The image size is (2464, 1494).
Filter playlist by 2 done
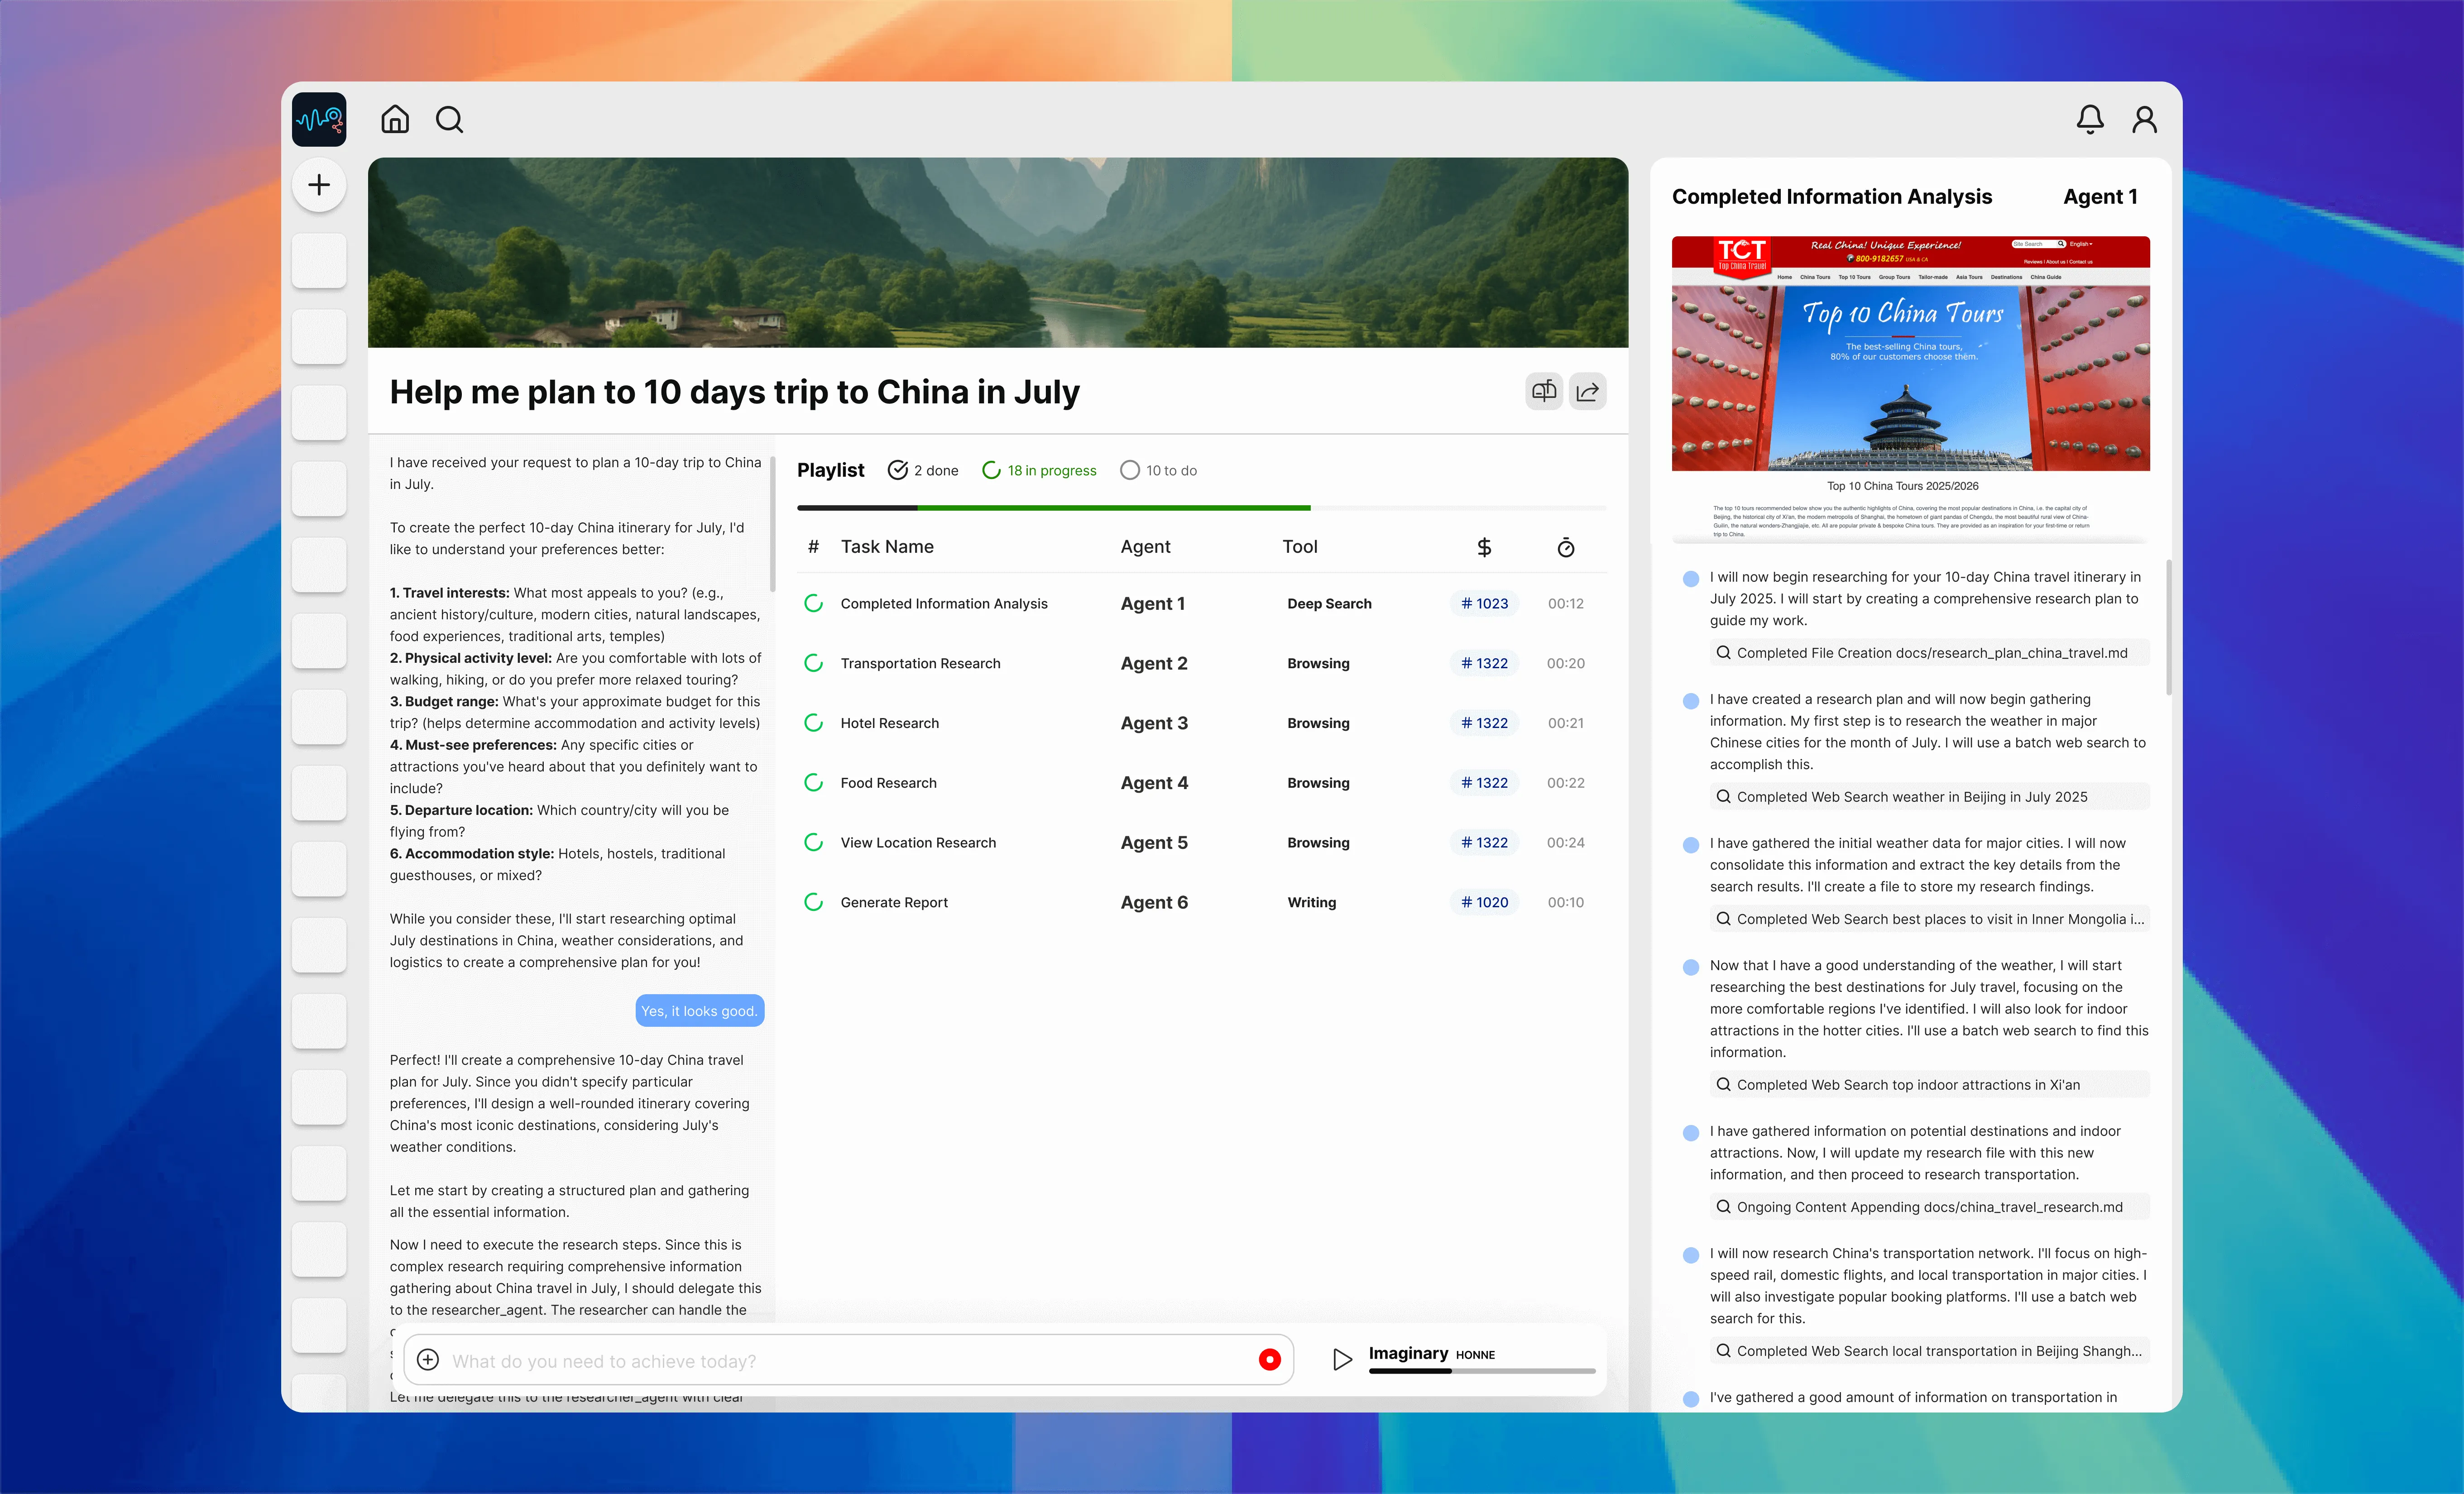923,471
